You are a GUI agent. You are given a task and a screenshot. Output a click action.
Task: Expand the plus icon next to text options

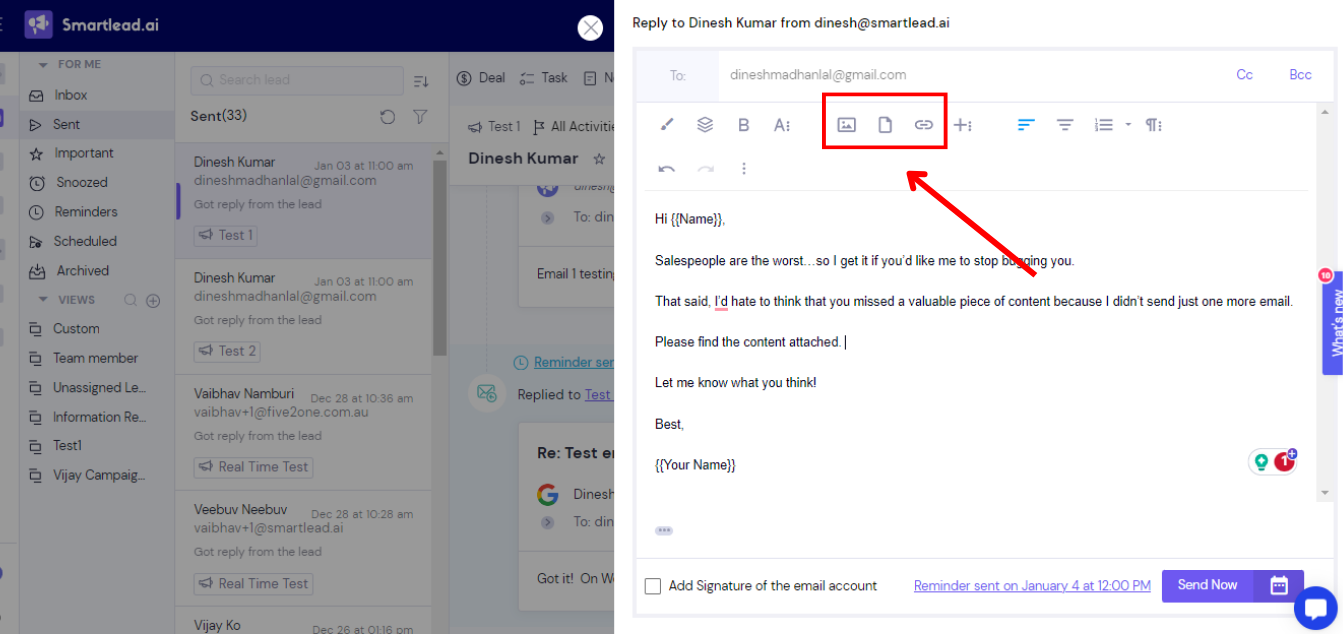[963, 124]
